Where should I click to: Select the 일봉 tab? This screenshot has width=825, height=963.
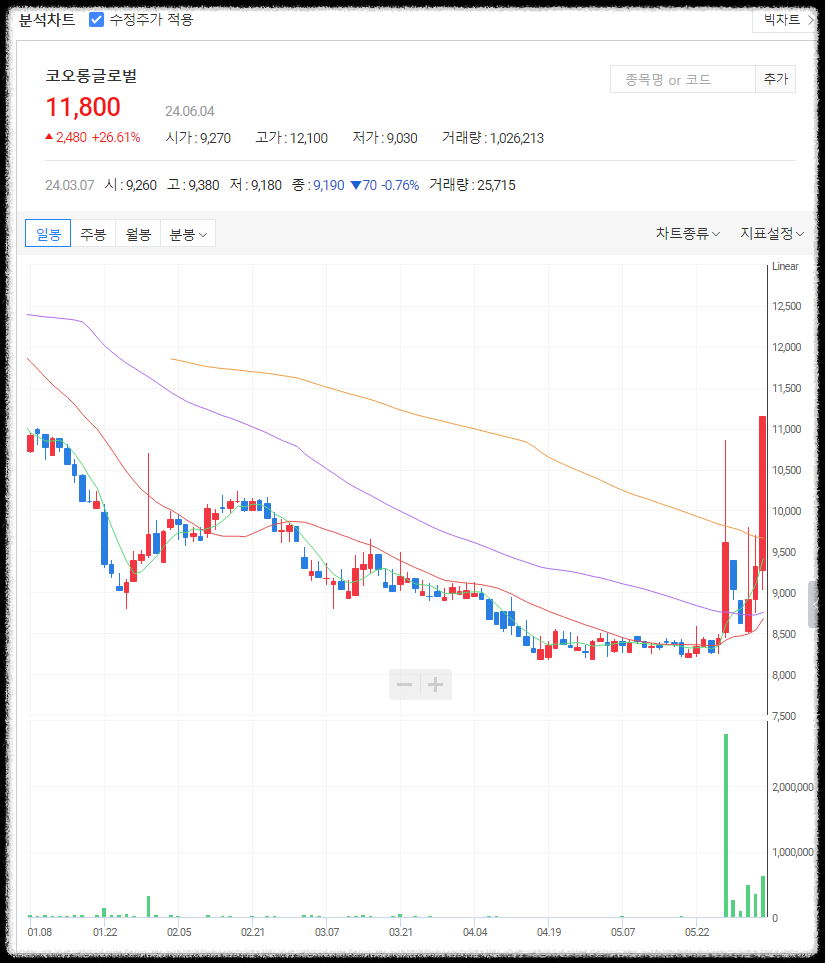point(48,233)
